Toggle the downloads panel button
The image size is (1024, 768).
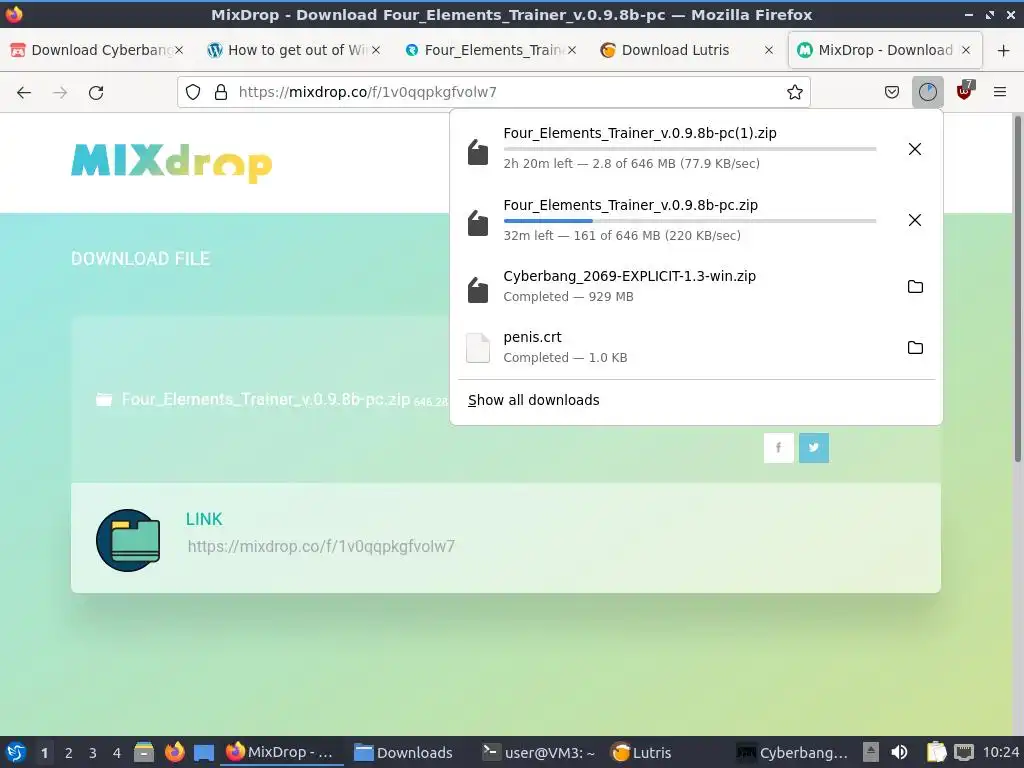pos(927,92)
